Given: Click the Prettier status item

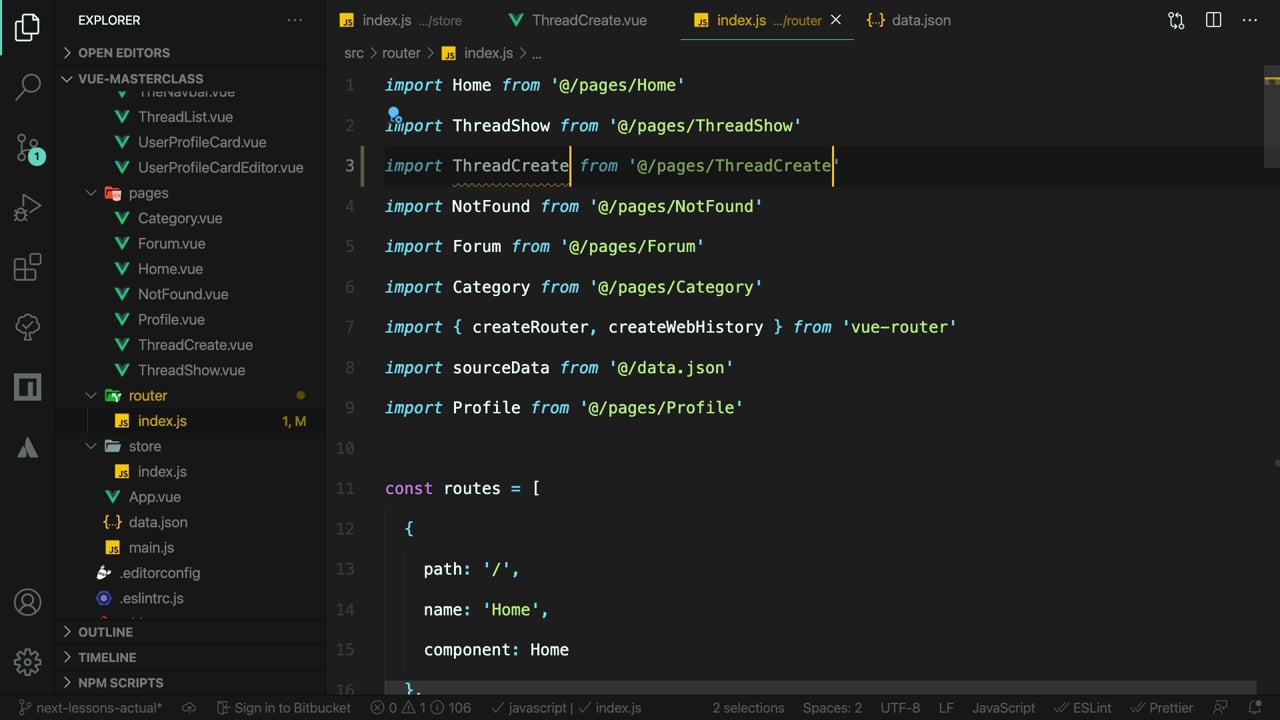Looking at the screenshot, I should click(x=1162, y=708).
